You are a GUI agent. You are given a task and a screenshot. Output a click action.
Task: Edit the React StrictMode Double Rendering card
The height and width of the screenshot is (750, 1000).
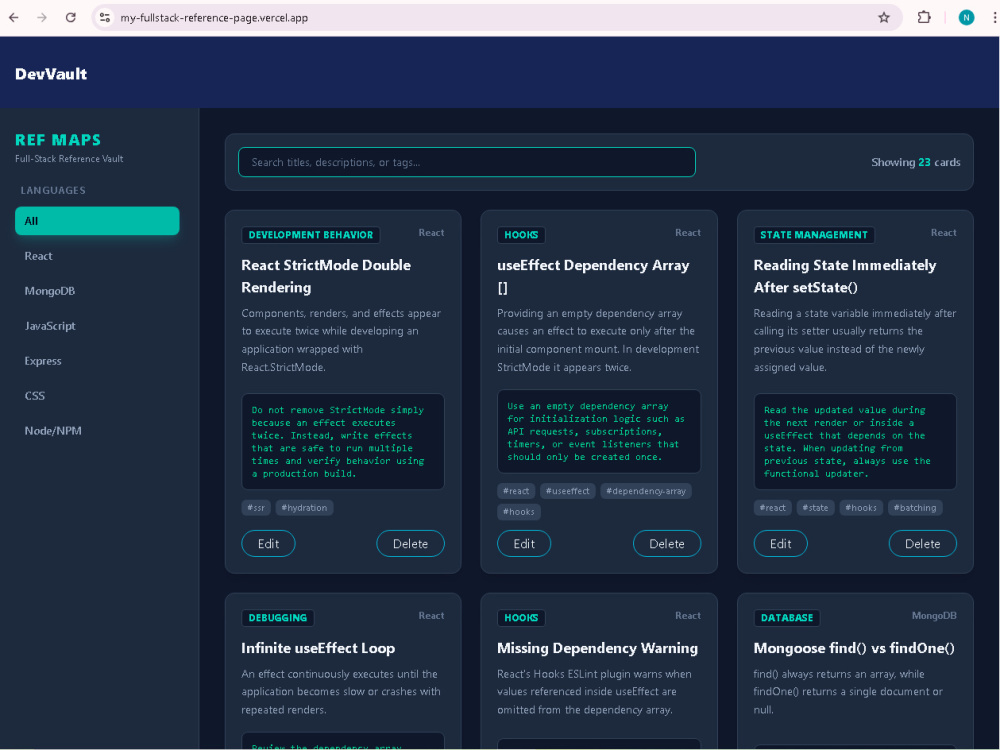tap(268, 544)
